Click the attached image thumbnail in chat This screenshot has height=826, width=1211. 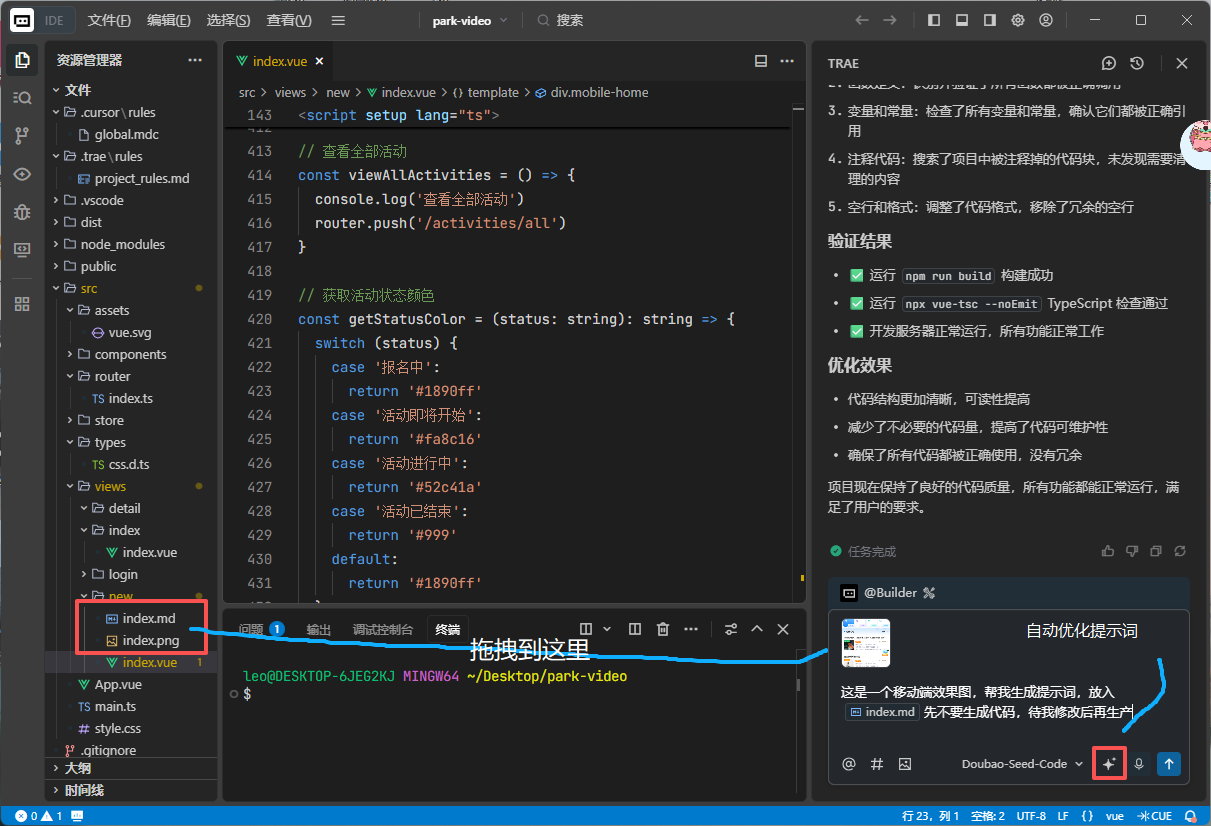(865, 643)
